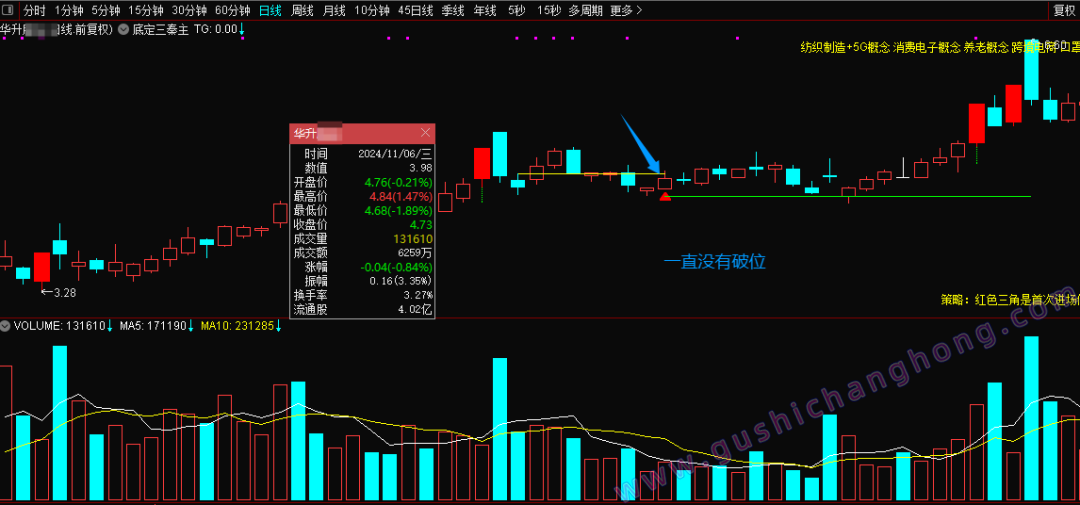Click the 成交额 6259万 value
Viewport: 1080px width, 505px height.
coord(413,253)
